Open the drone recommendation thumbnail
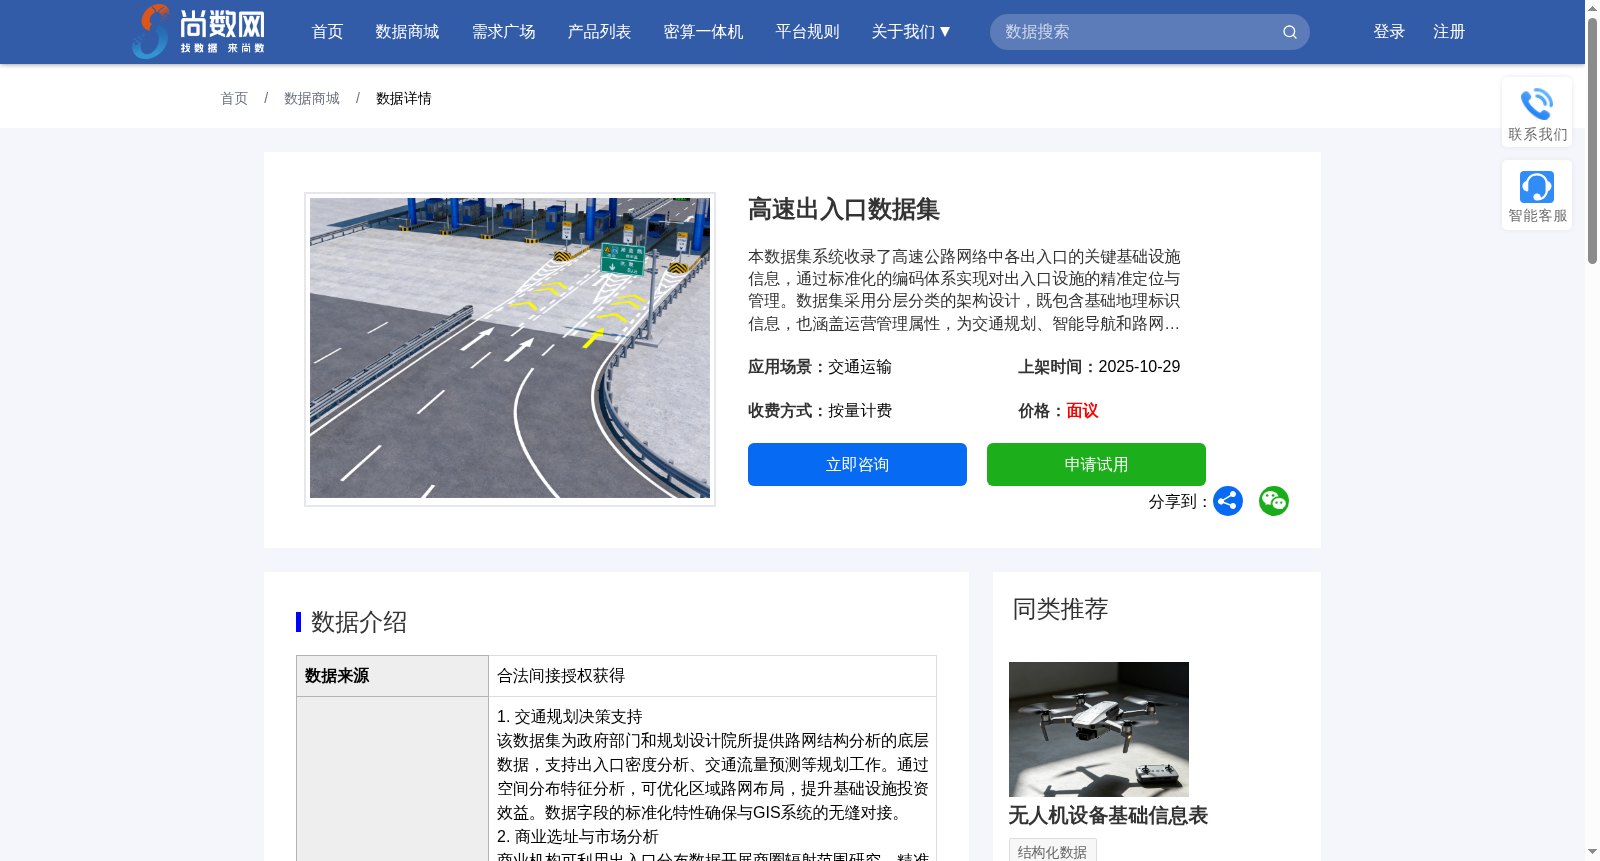The width and height of the screenshot is (1600, 861). (x=1099, y=729)
